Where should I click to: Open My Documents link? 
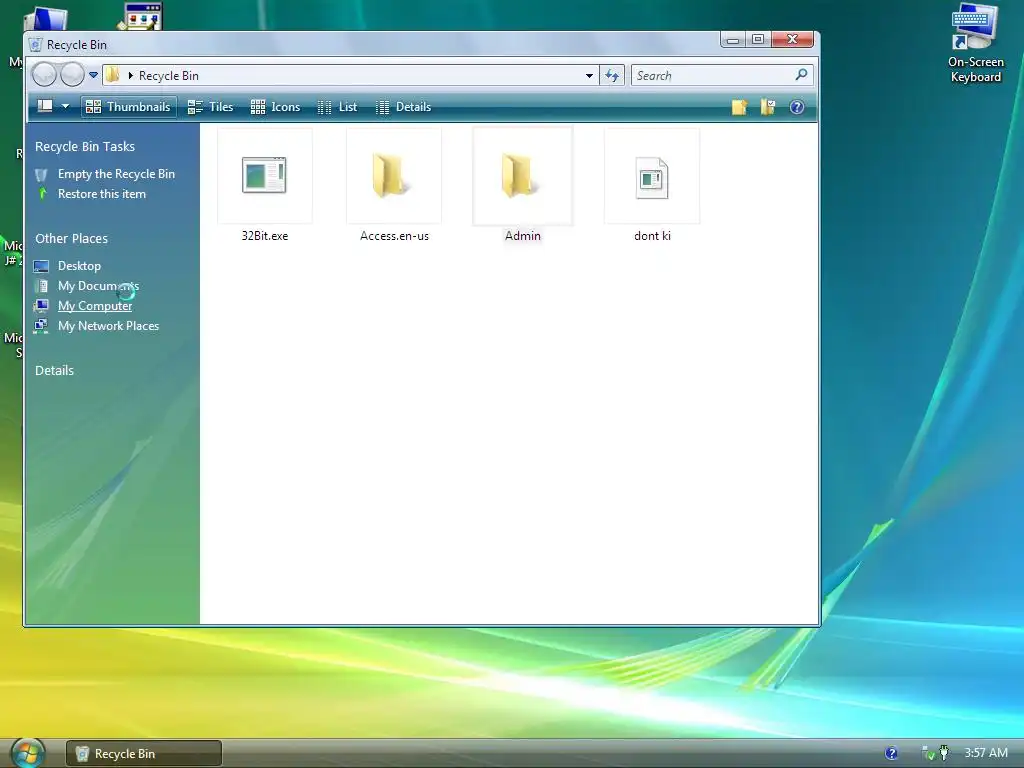[x=98, y=286]
